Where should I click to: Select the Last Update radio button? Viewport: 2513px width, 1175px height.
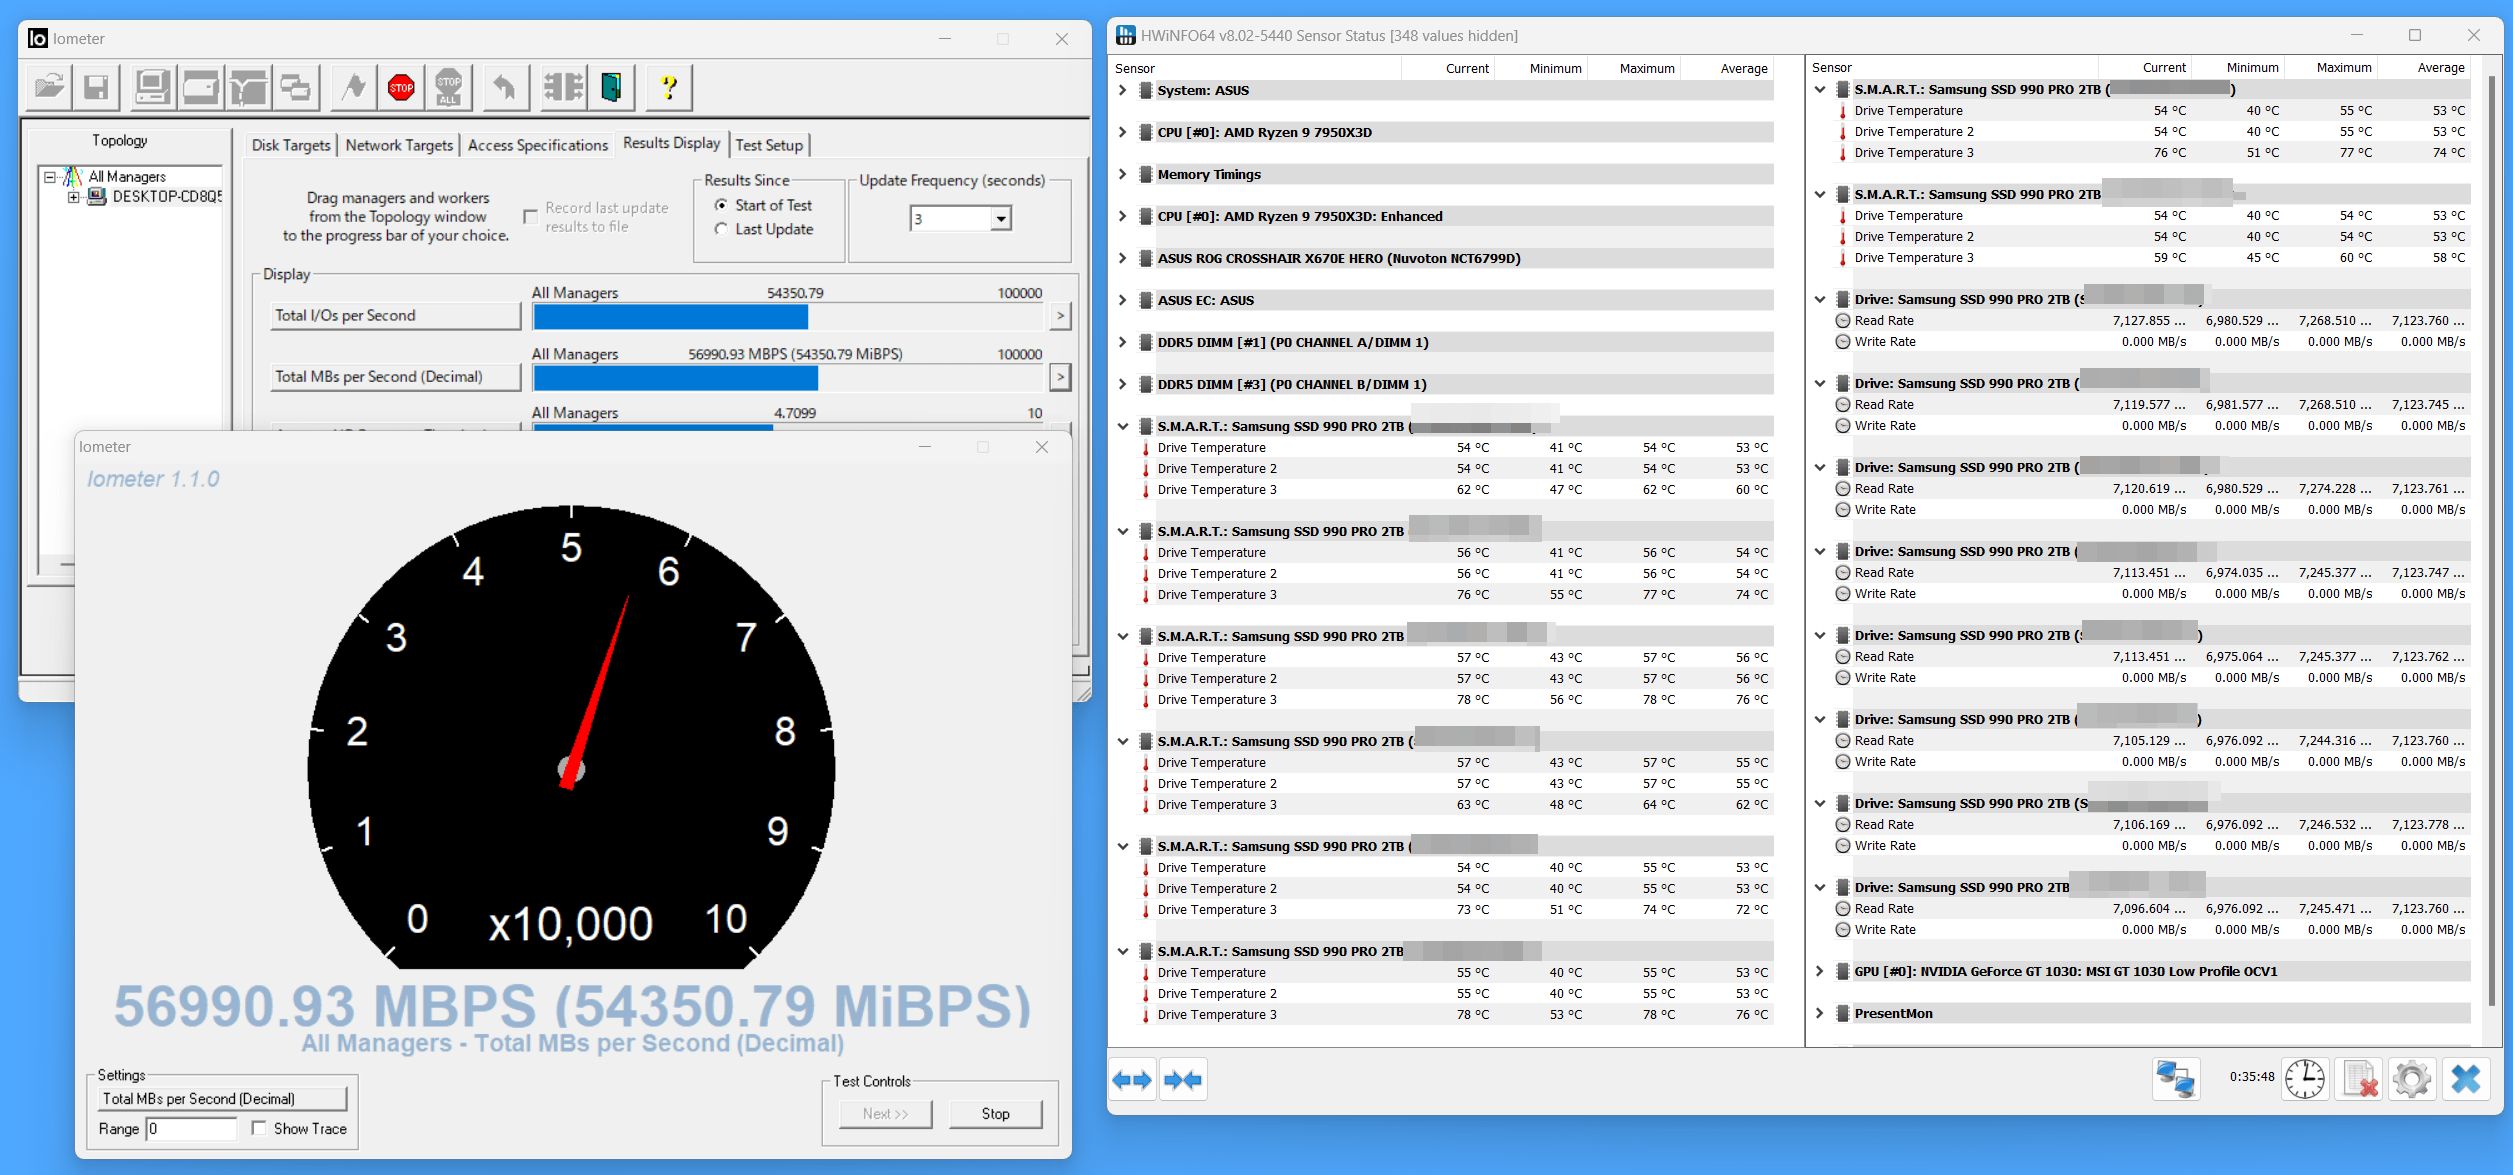point(721,229)
